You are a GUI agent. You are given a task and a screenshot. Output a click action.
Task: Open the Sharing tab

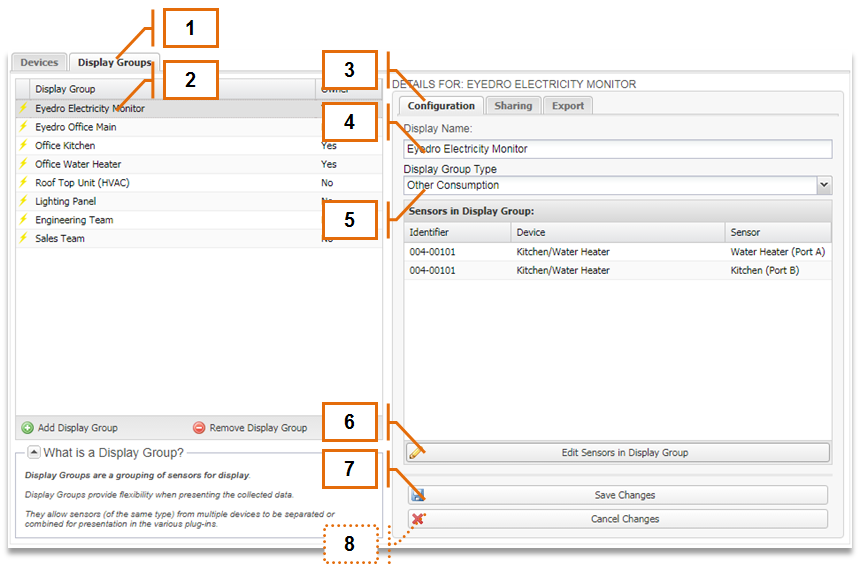[513, 106]
